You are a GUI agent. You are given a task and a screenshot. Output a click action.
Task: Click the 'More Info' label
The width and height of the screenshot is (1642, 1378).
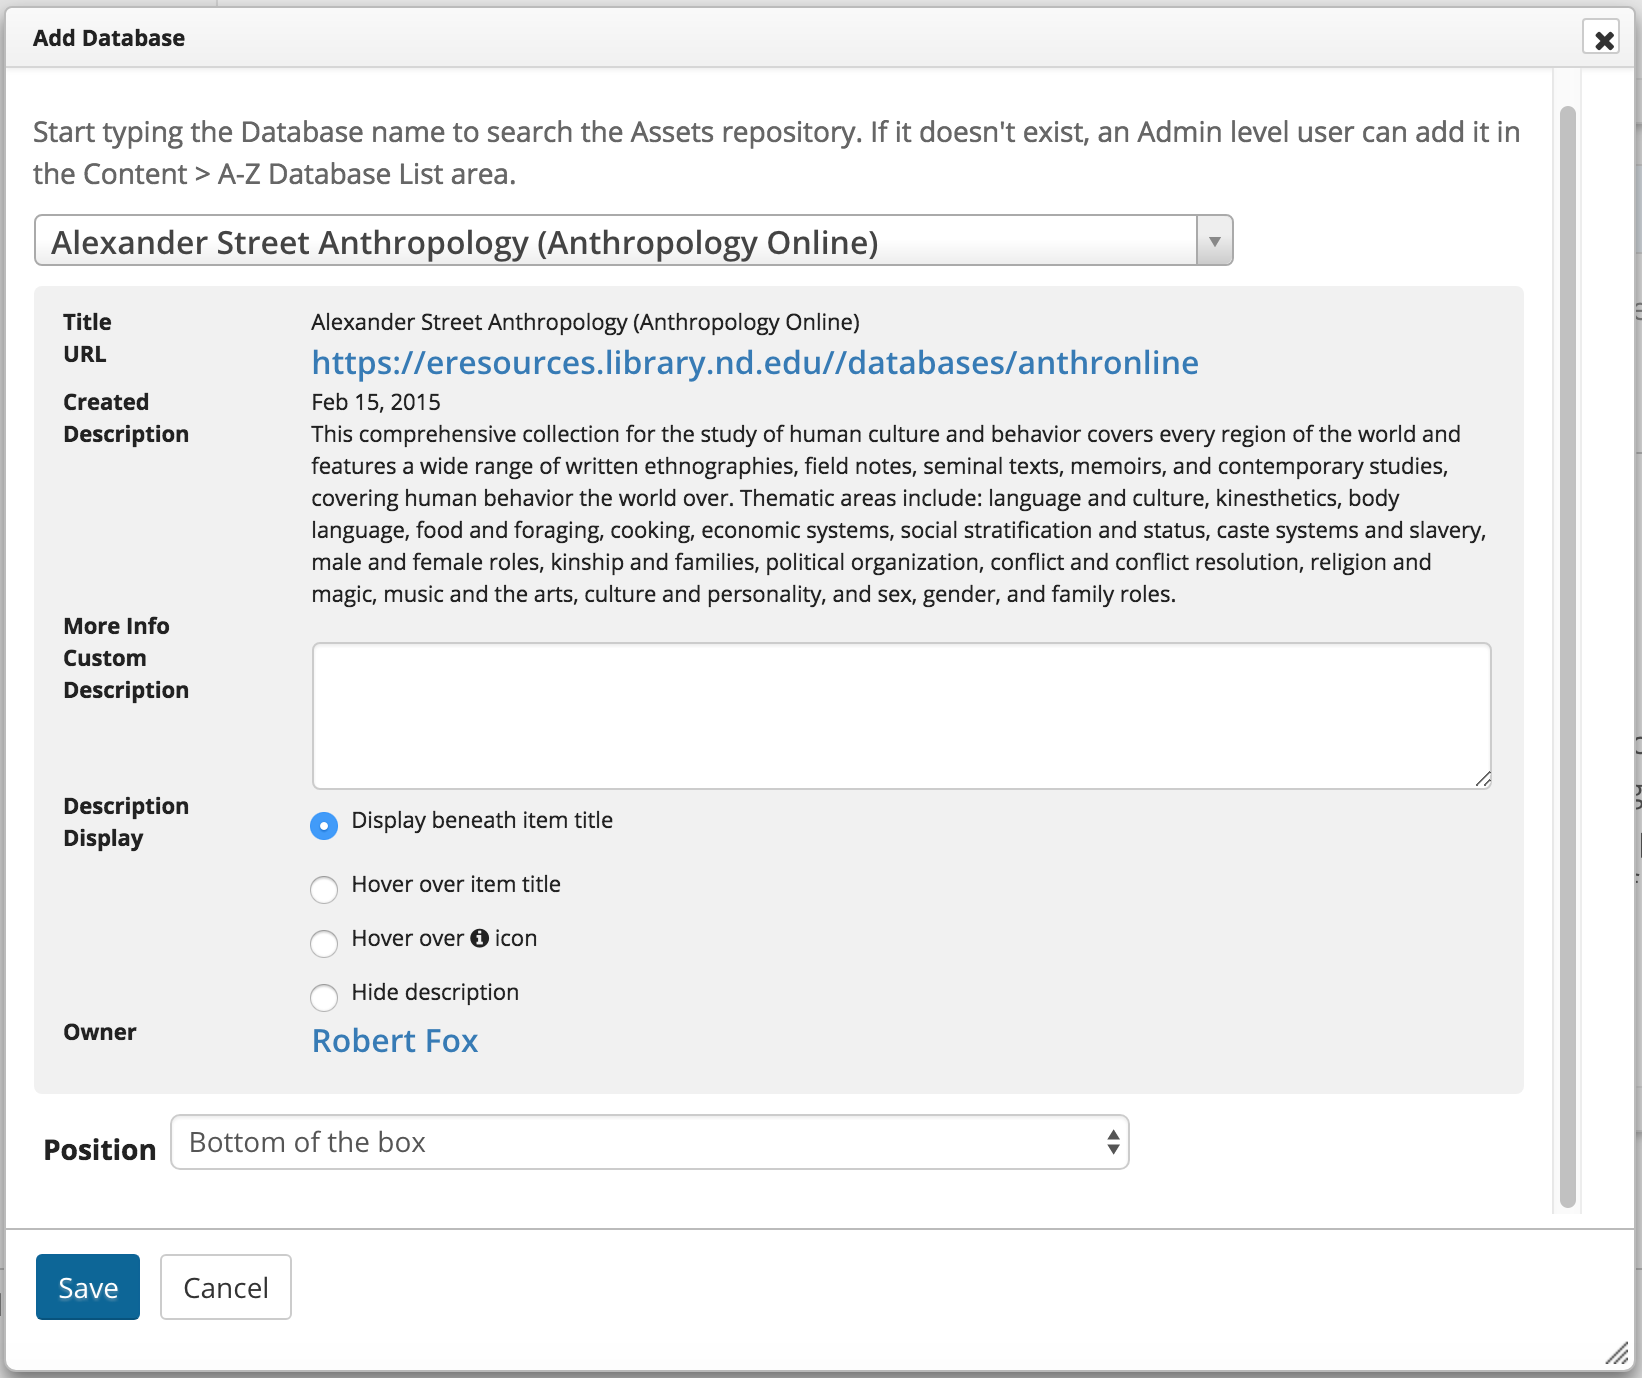tap(116, 626)
